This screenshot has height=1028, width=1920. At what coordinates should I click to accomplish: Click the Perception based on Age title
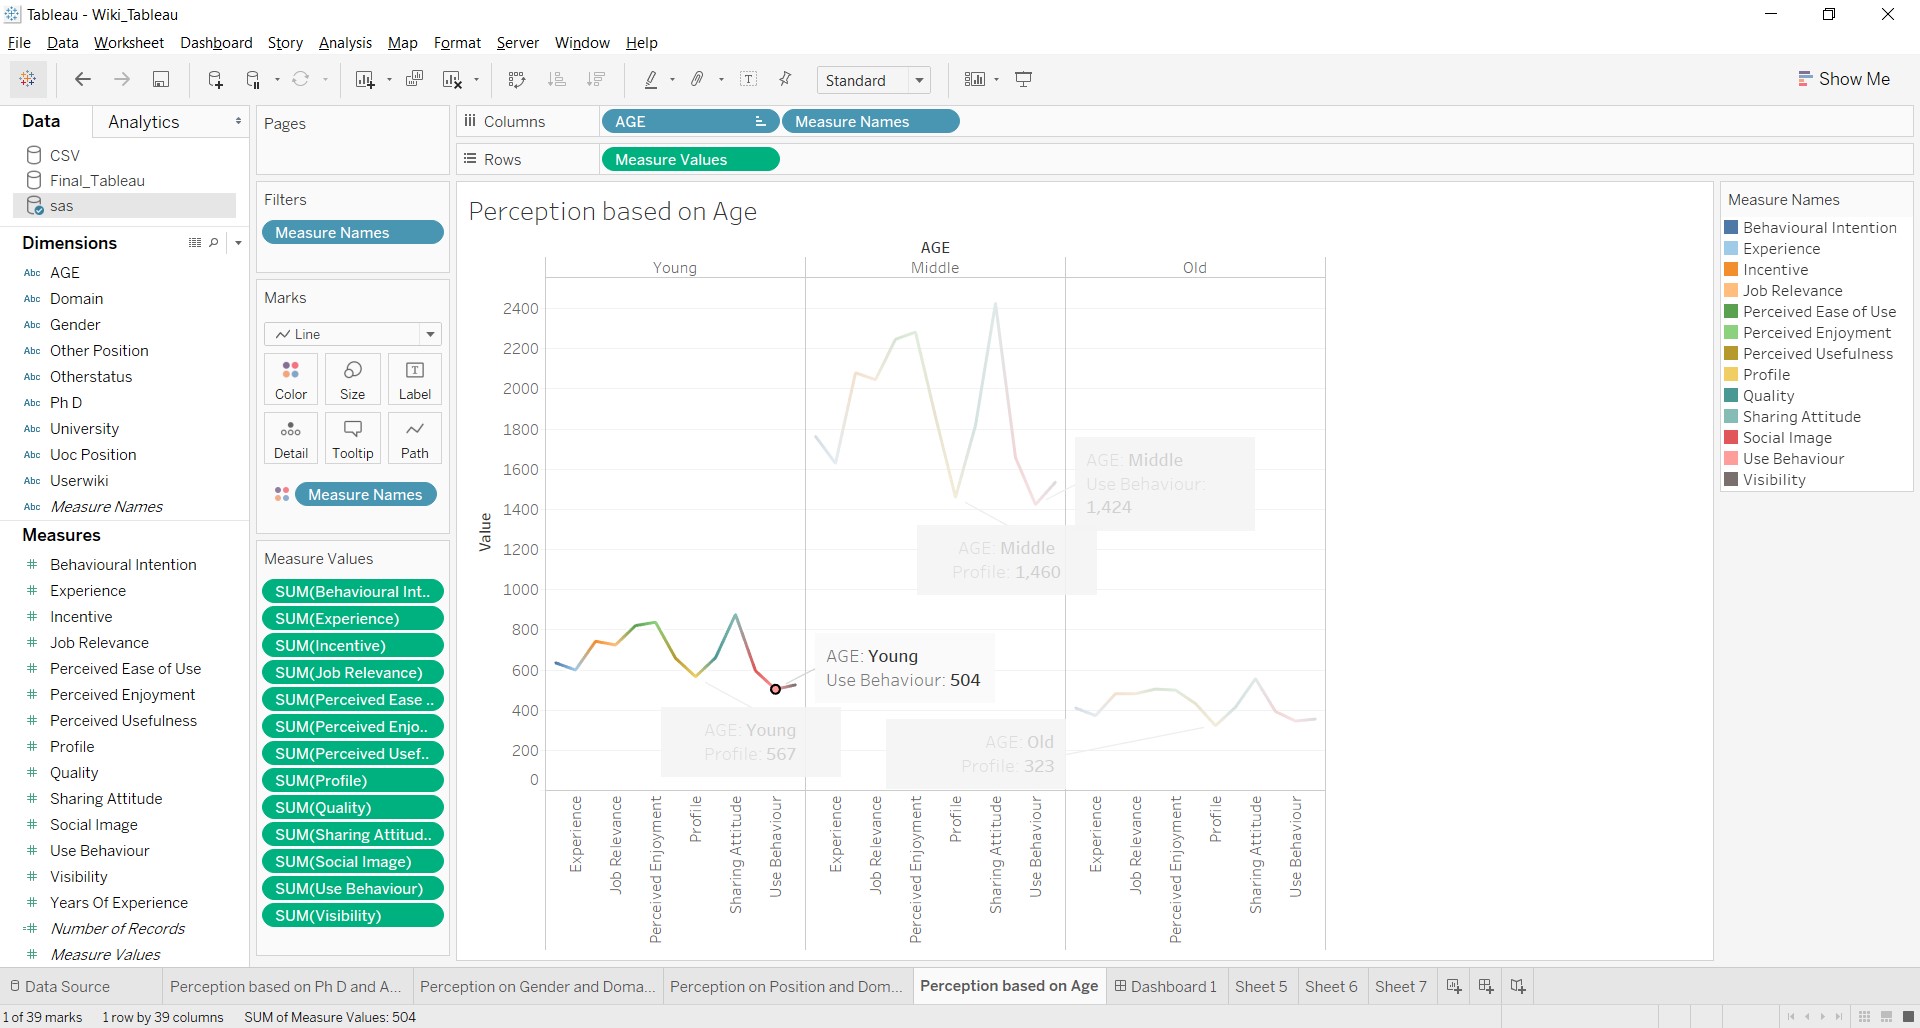click(613, 212)
